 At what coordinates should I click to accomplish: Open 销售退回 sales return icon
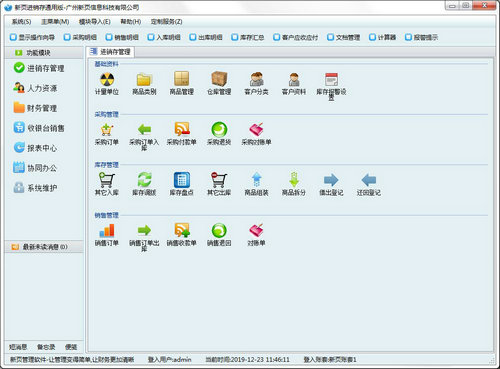[219, 235]
